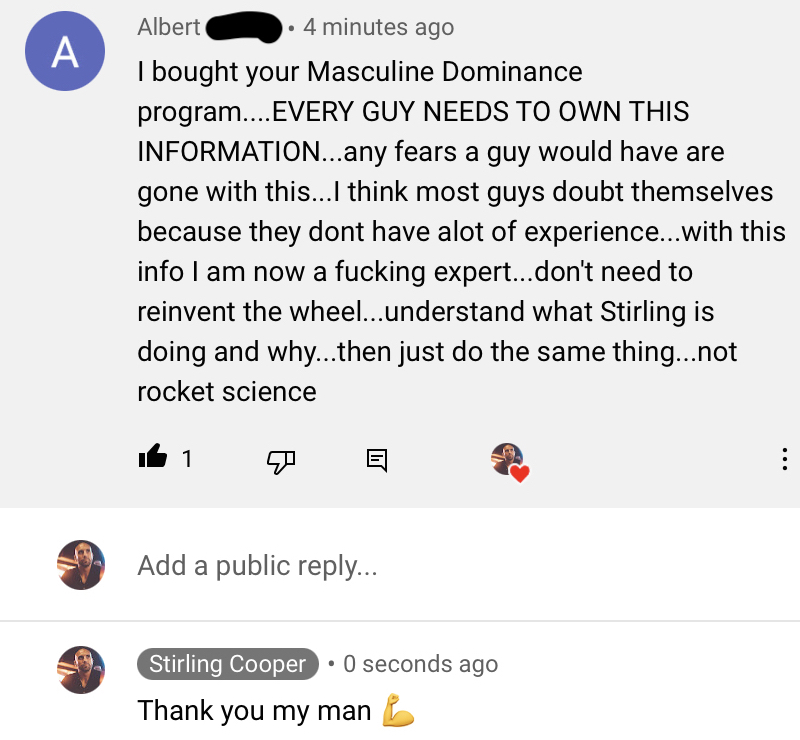Click the like count number '1'
The height and width of the screenshot is (740, 800).
(187, 459)
